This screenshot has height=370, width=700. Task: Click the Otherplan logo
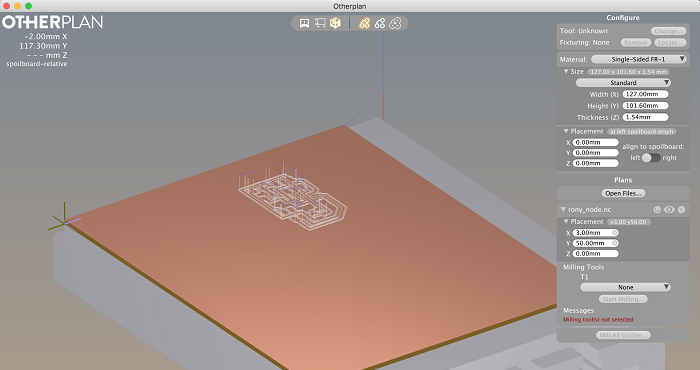[x=53, y=22]
